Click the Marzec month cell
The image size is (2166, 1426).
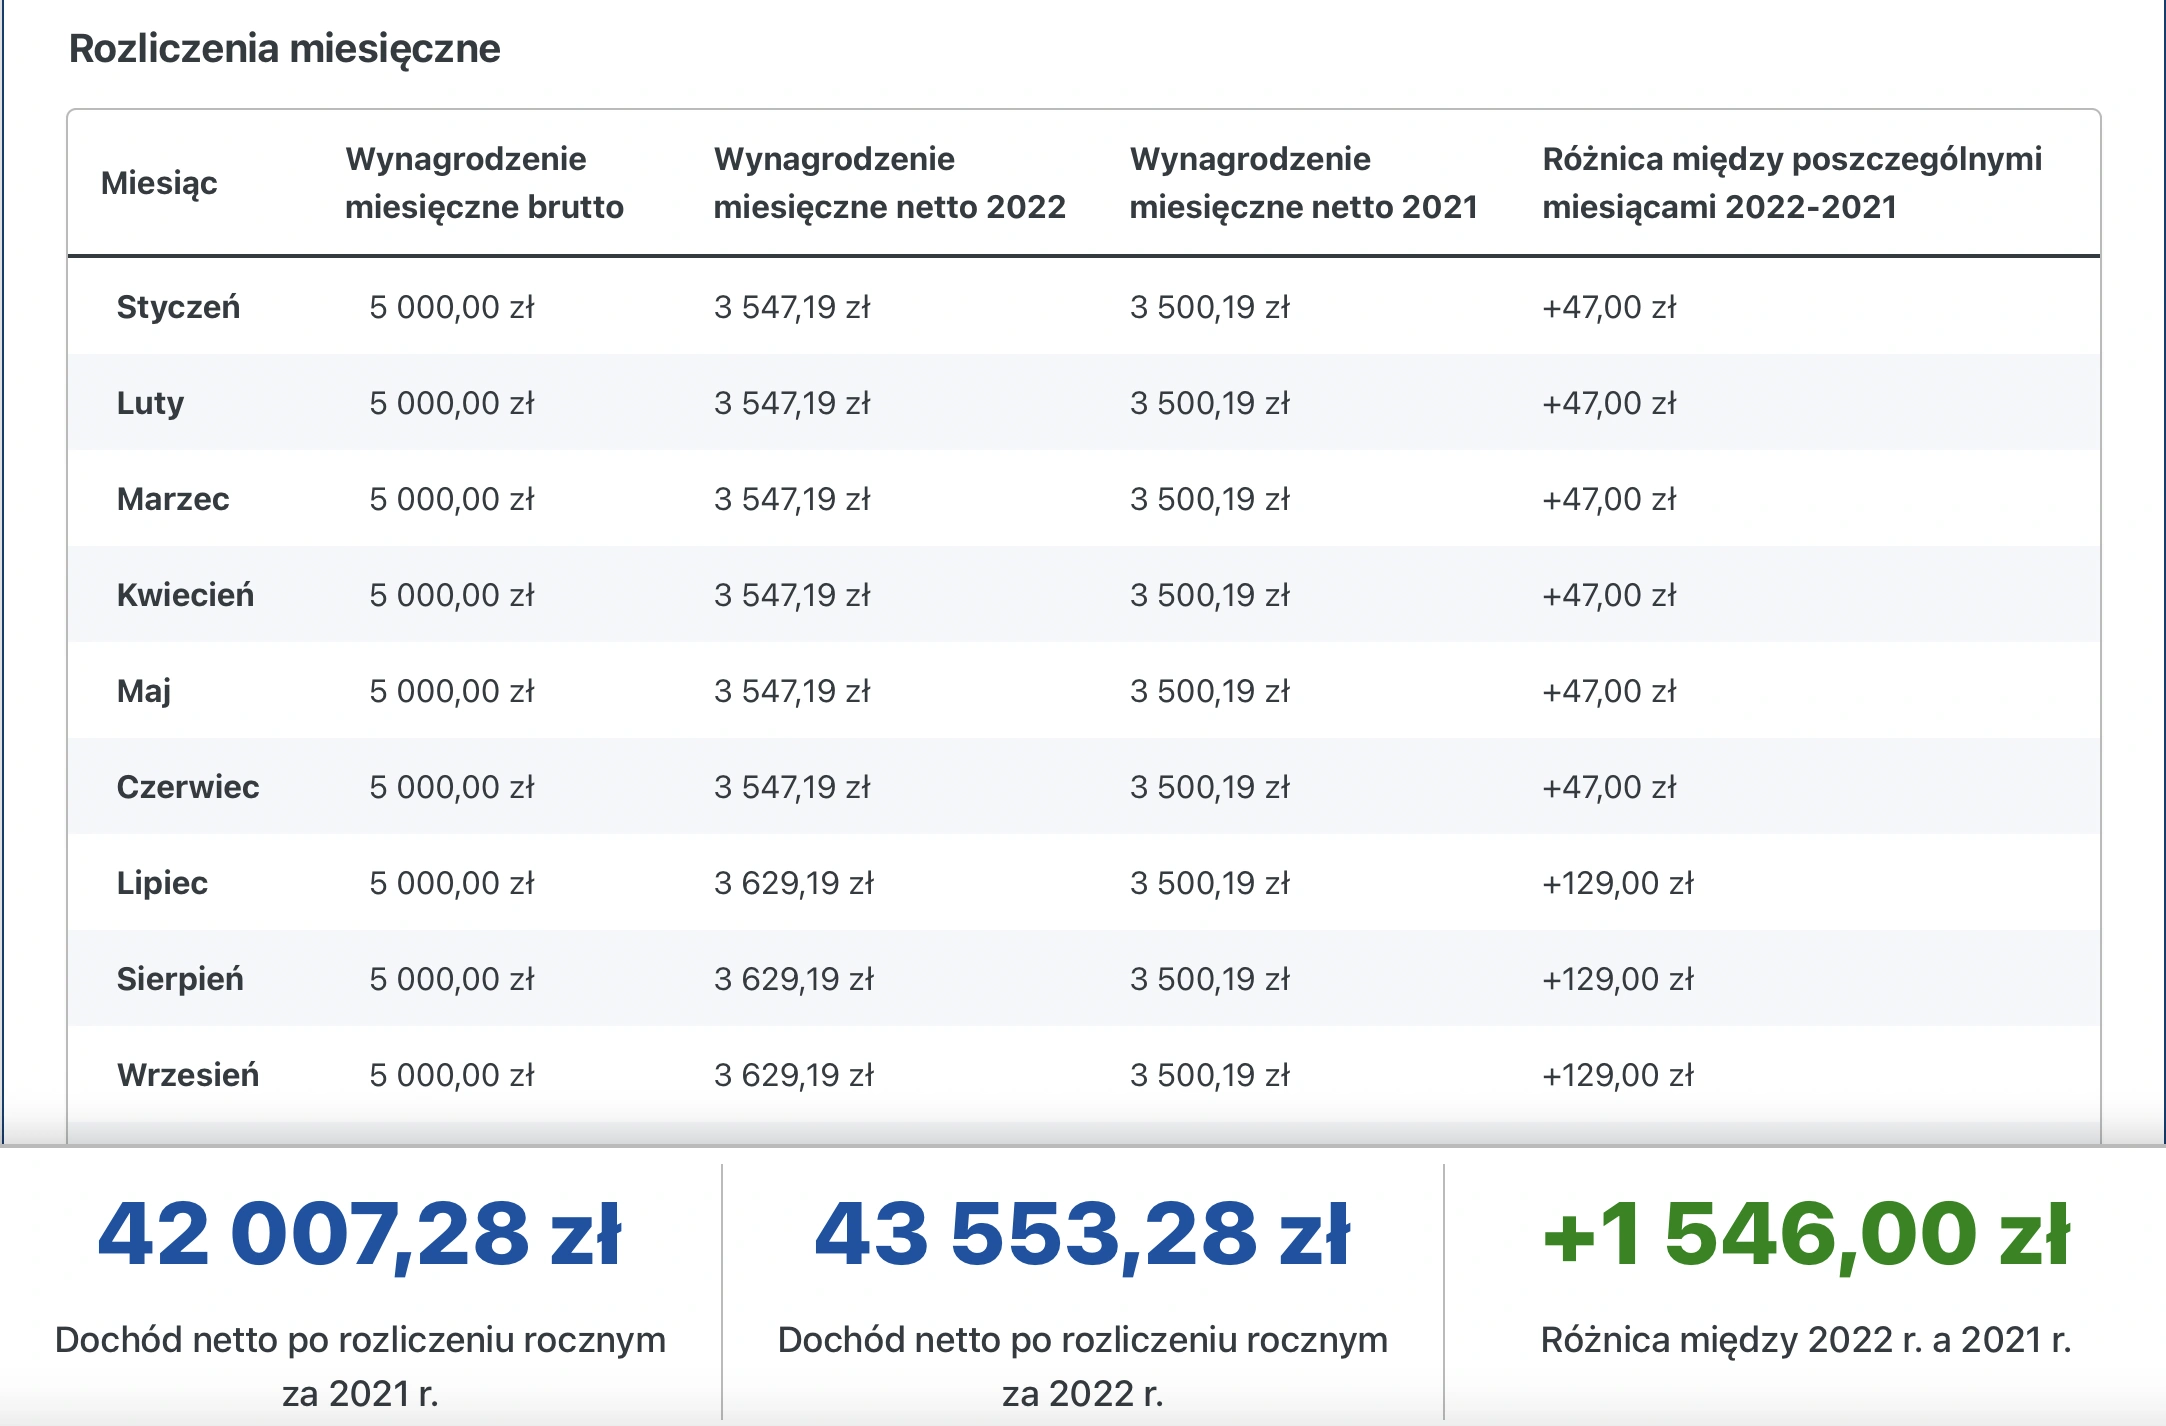point(173,499)
